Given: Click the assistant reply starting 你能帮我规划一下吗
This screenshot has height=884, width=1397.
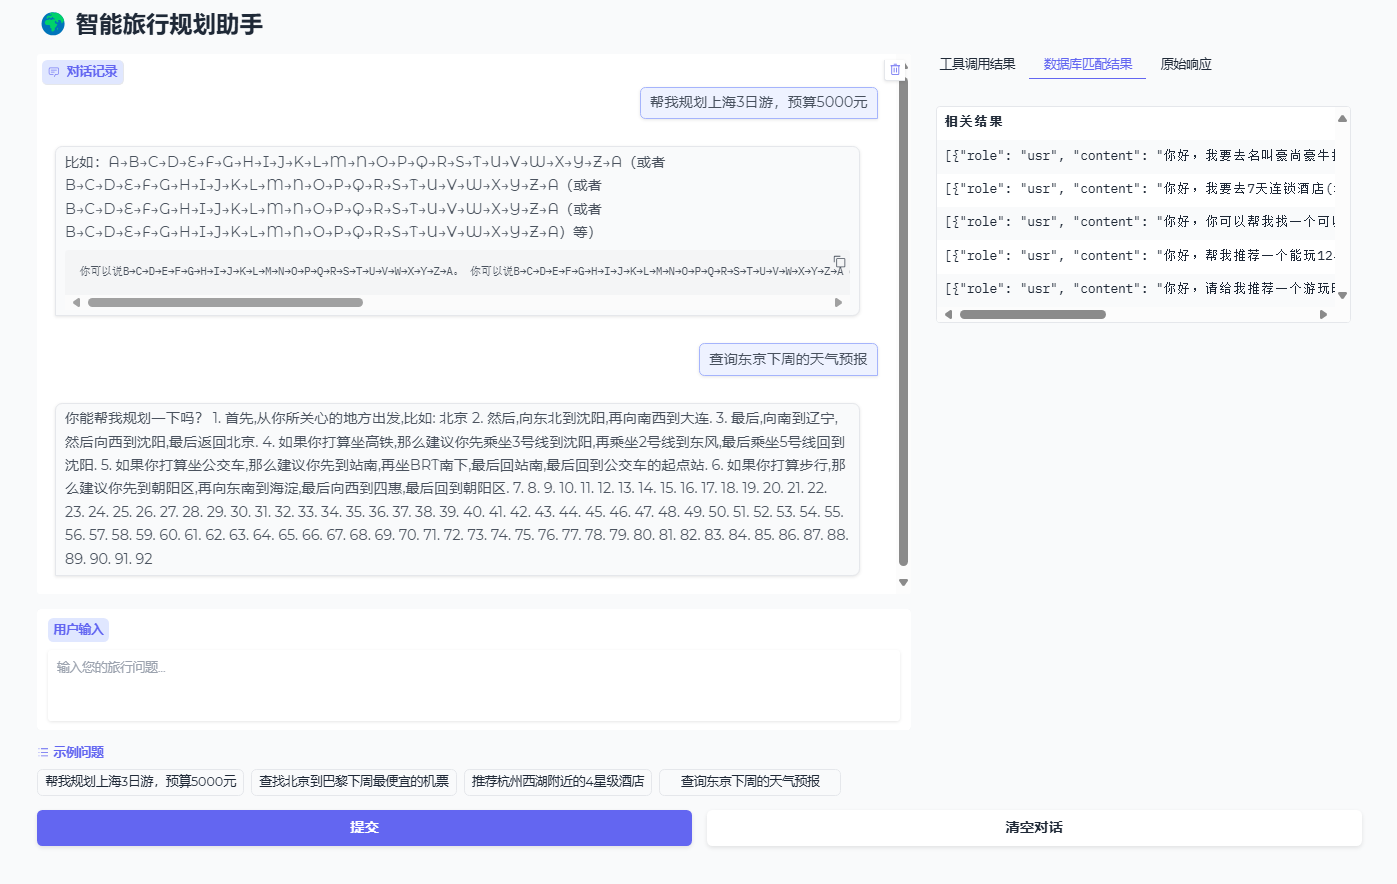Looking at the screenshot, I should coord(457,489).
